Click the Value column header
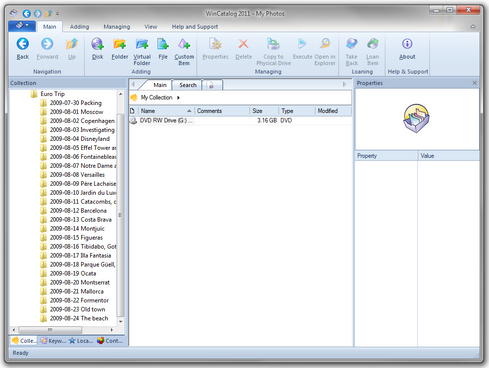The image size is (489, 368). click(448, 156)
